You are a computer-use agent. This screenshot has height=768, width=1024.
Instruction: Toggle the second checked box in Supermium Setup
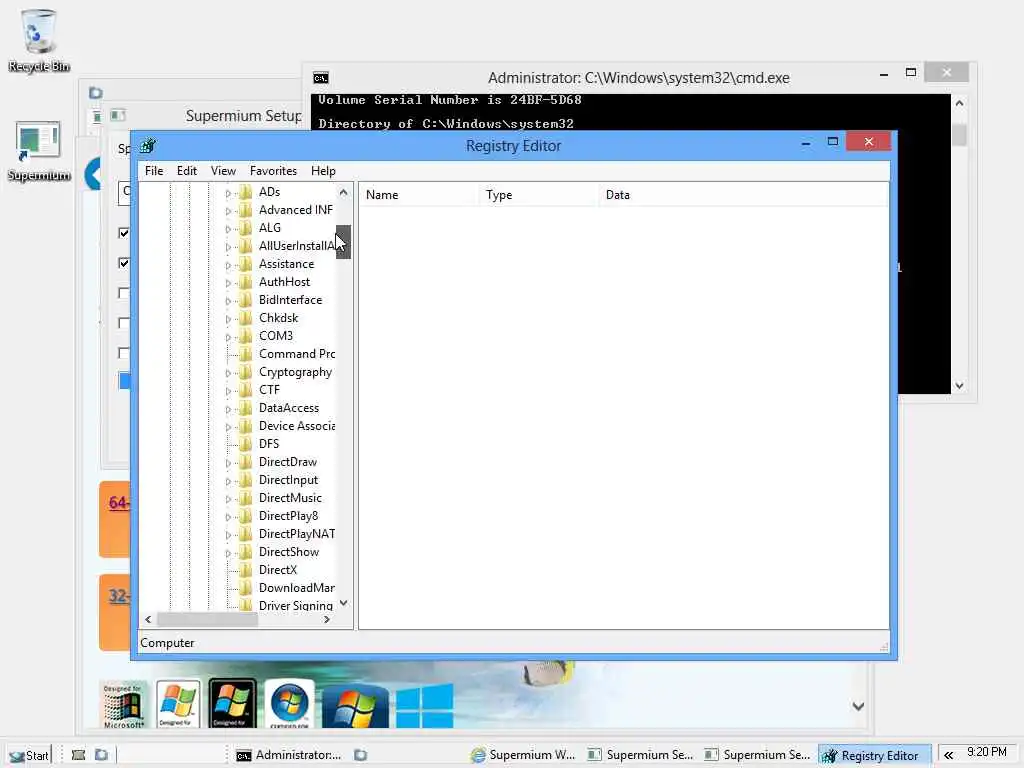[x=123, y=263]
